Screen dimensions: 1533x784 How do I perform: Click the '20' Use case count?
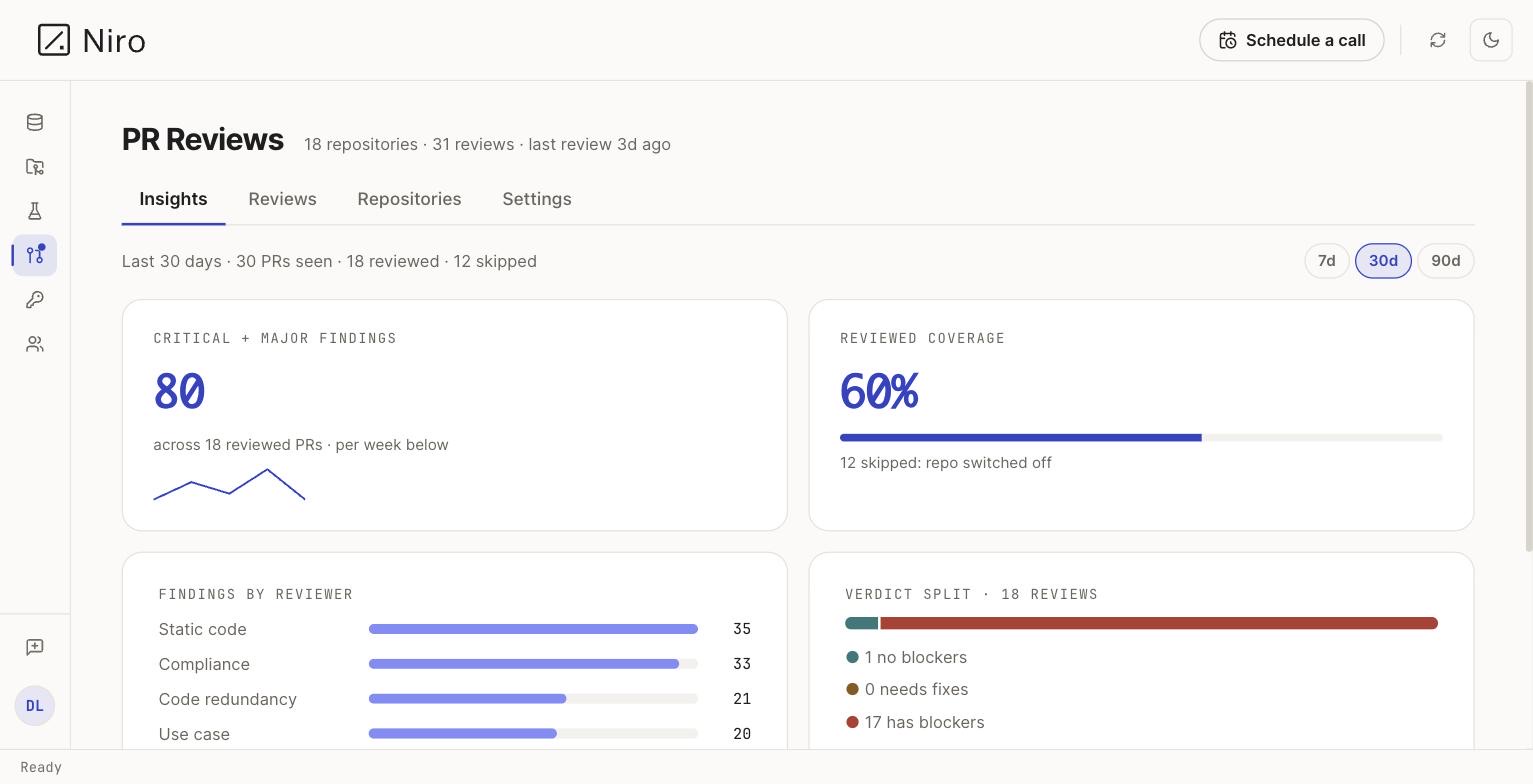pos(742,734)
